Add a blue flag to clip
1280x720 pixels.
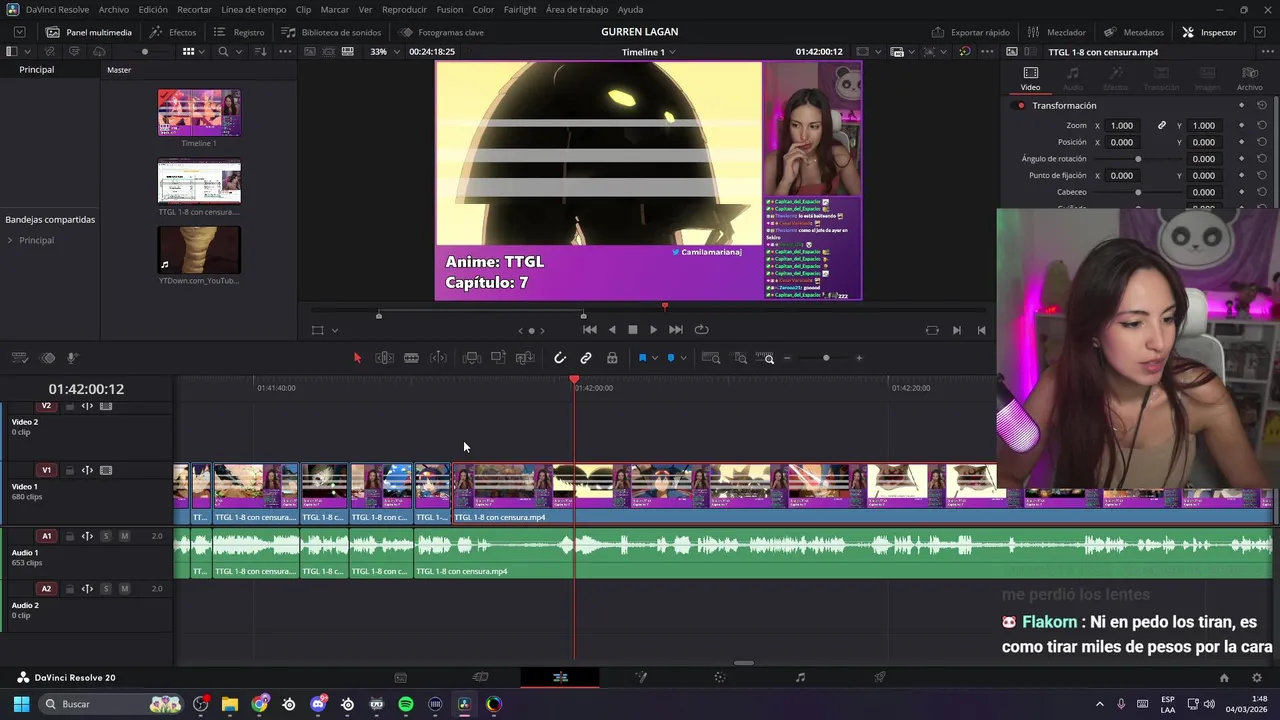click(642, 358)
